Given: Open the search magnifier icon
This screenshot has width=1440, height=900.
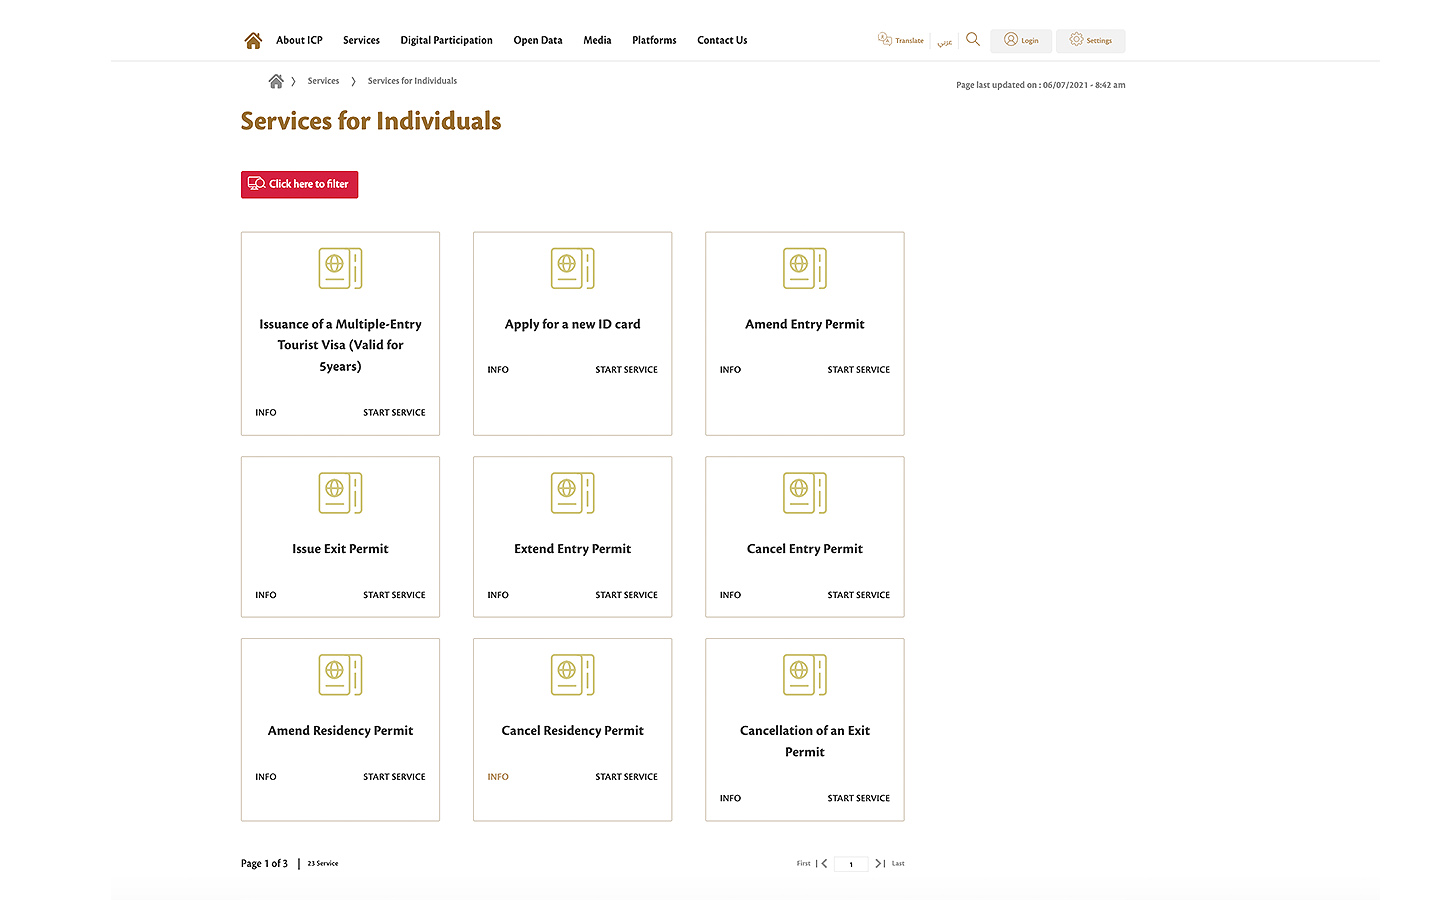Looking at the screenshot, I should [973, 40].
